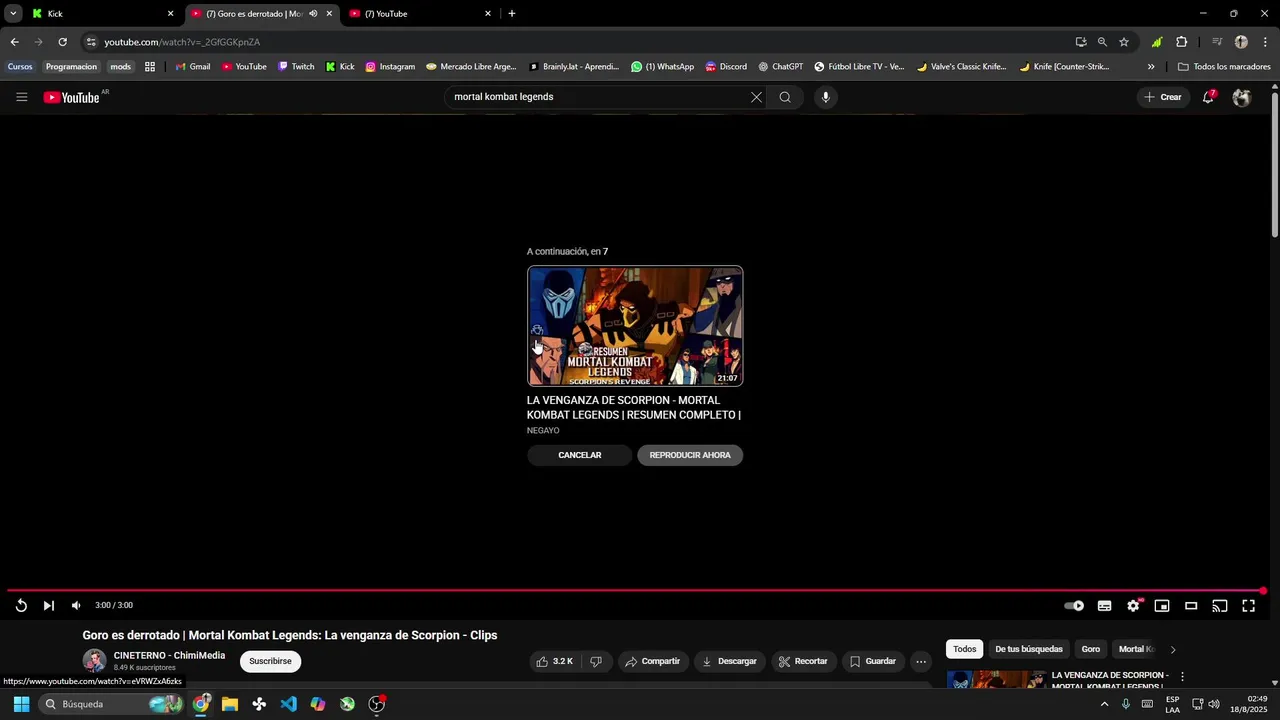Viewport: 1280px width, 720px height.
Task: Open a new browser tab
Action: tap(512, 14)
